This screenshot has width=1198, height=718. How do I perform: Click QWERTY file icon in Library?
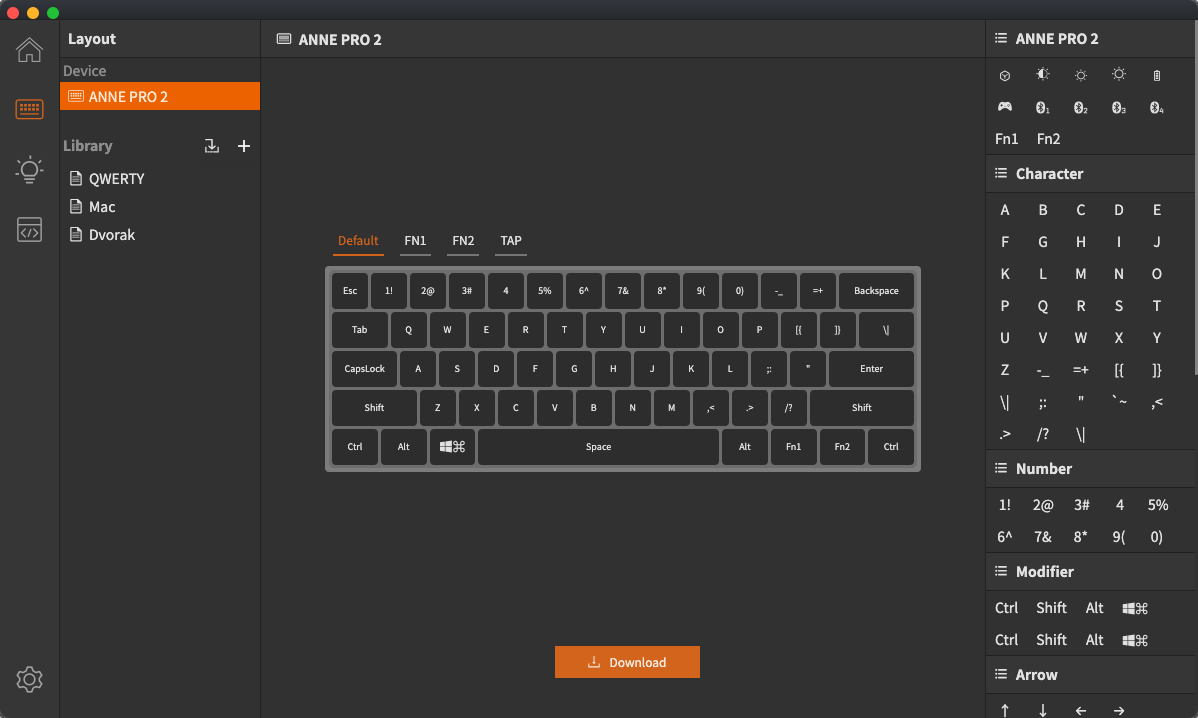[x=76, y=178]
